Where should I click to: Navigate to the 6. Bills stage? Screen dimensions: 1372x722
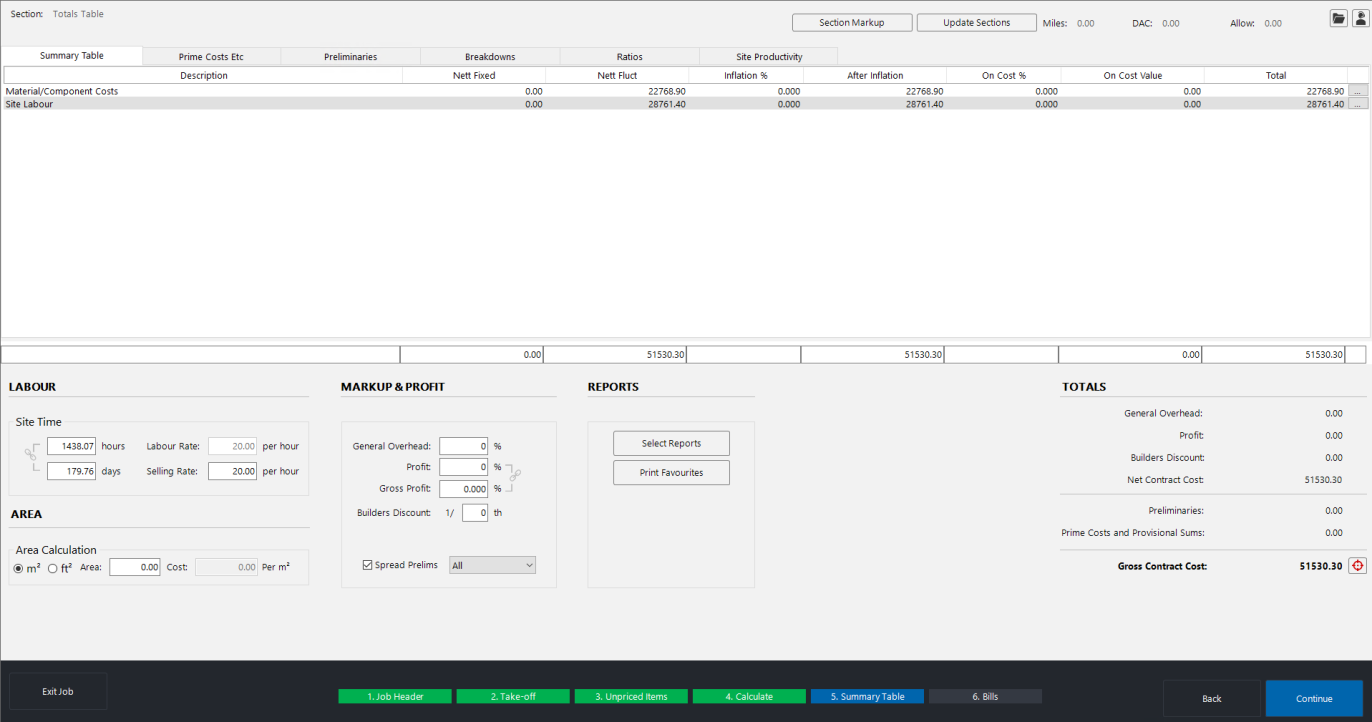click(x=985, y=695)
